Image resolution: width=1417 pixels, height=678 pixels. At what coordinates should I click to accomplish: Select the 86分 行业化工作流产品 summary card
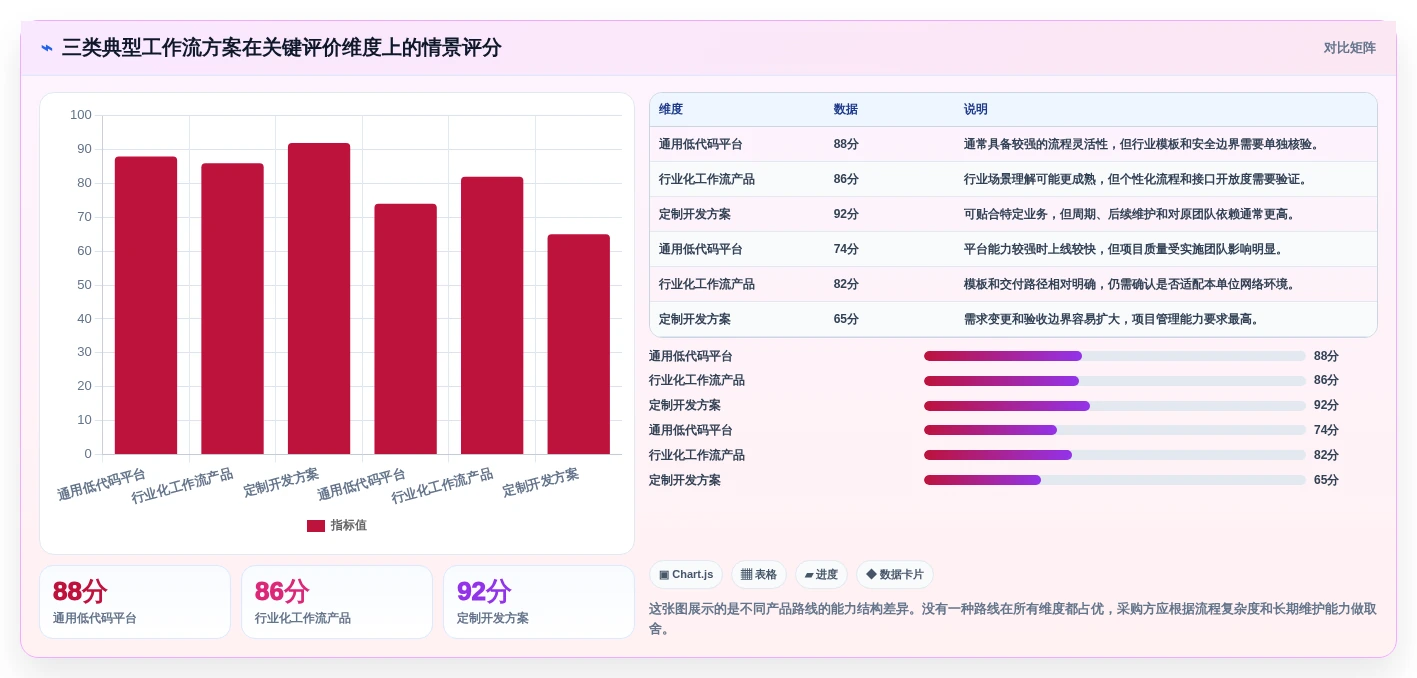[337, 602]
